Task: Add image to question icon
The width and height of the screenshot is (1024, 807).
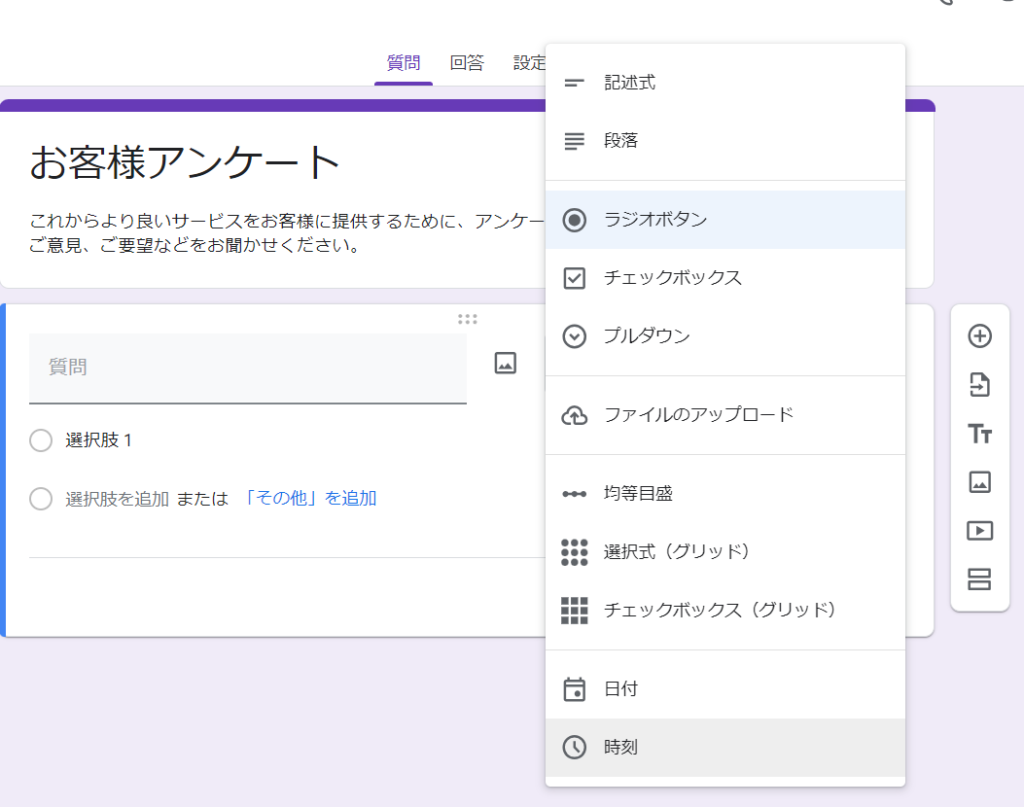Action: [x=505, y=363]
